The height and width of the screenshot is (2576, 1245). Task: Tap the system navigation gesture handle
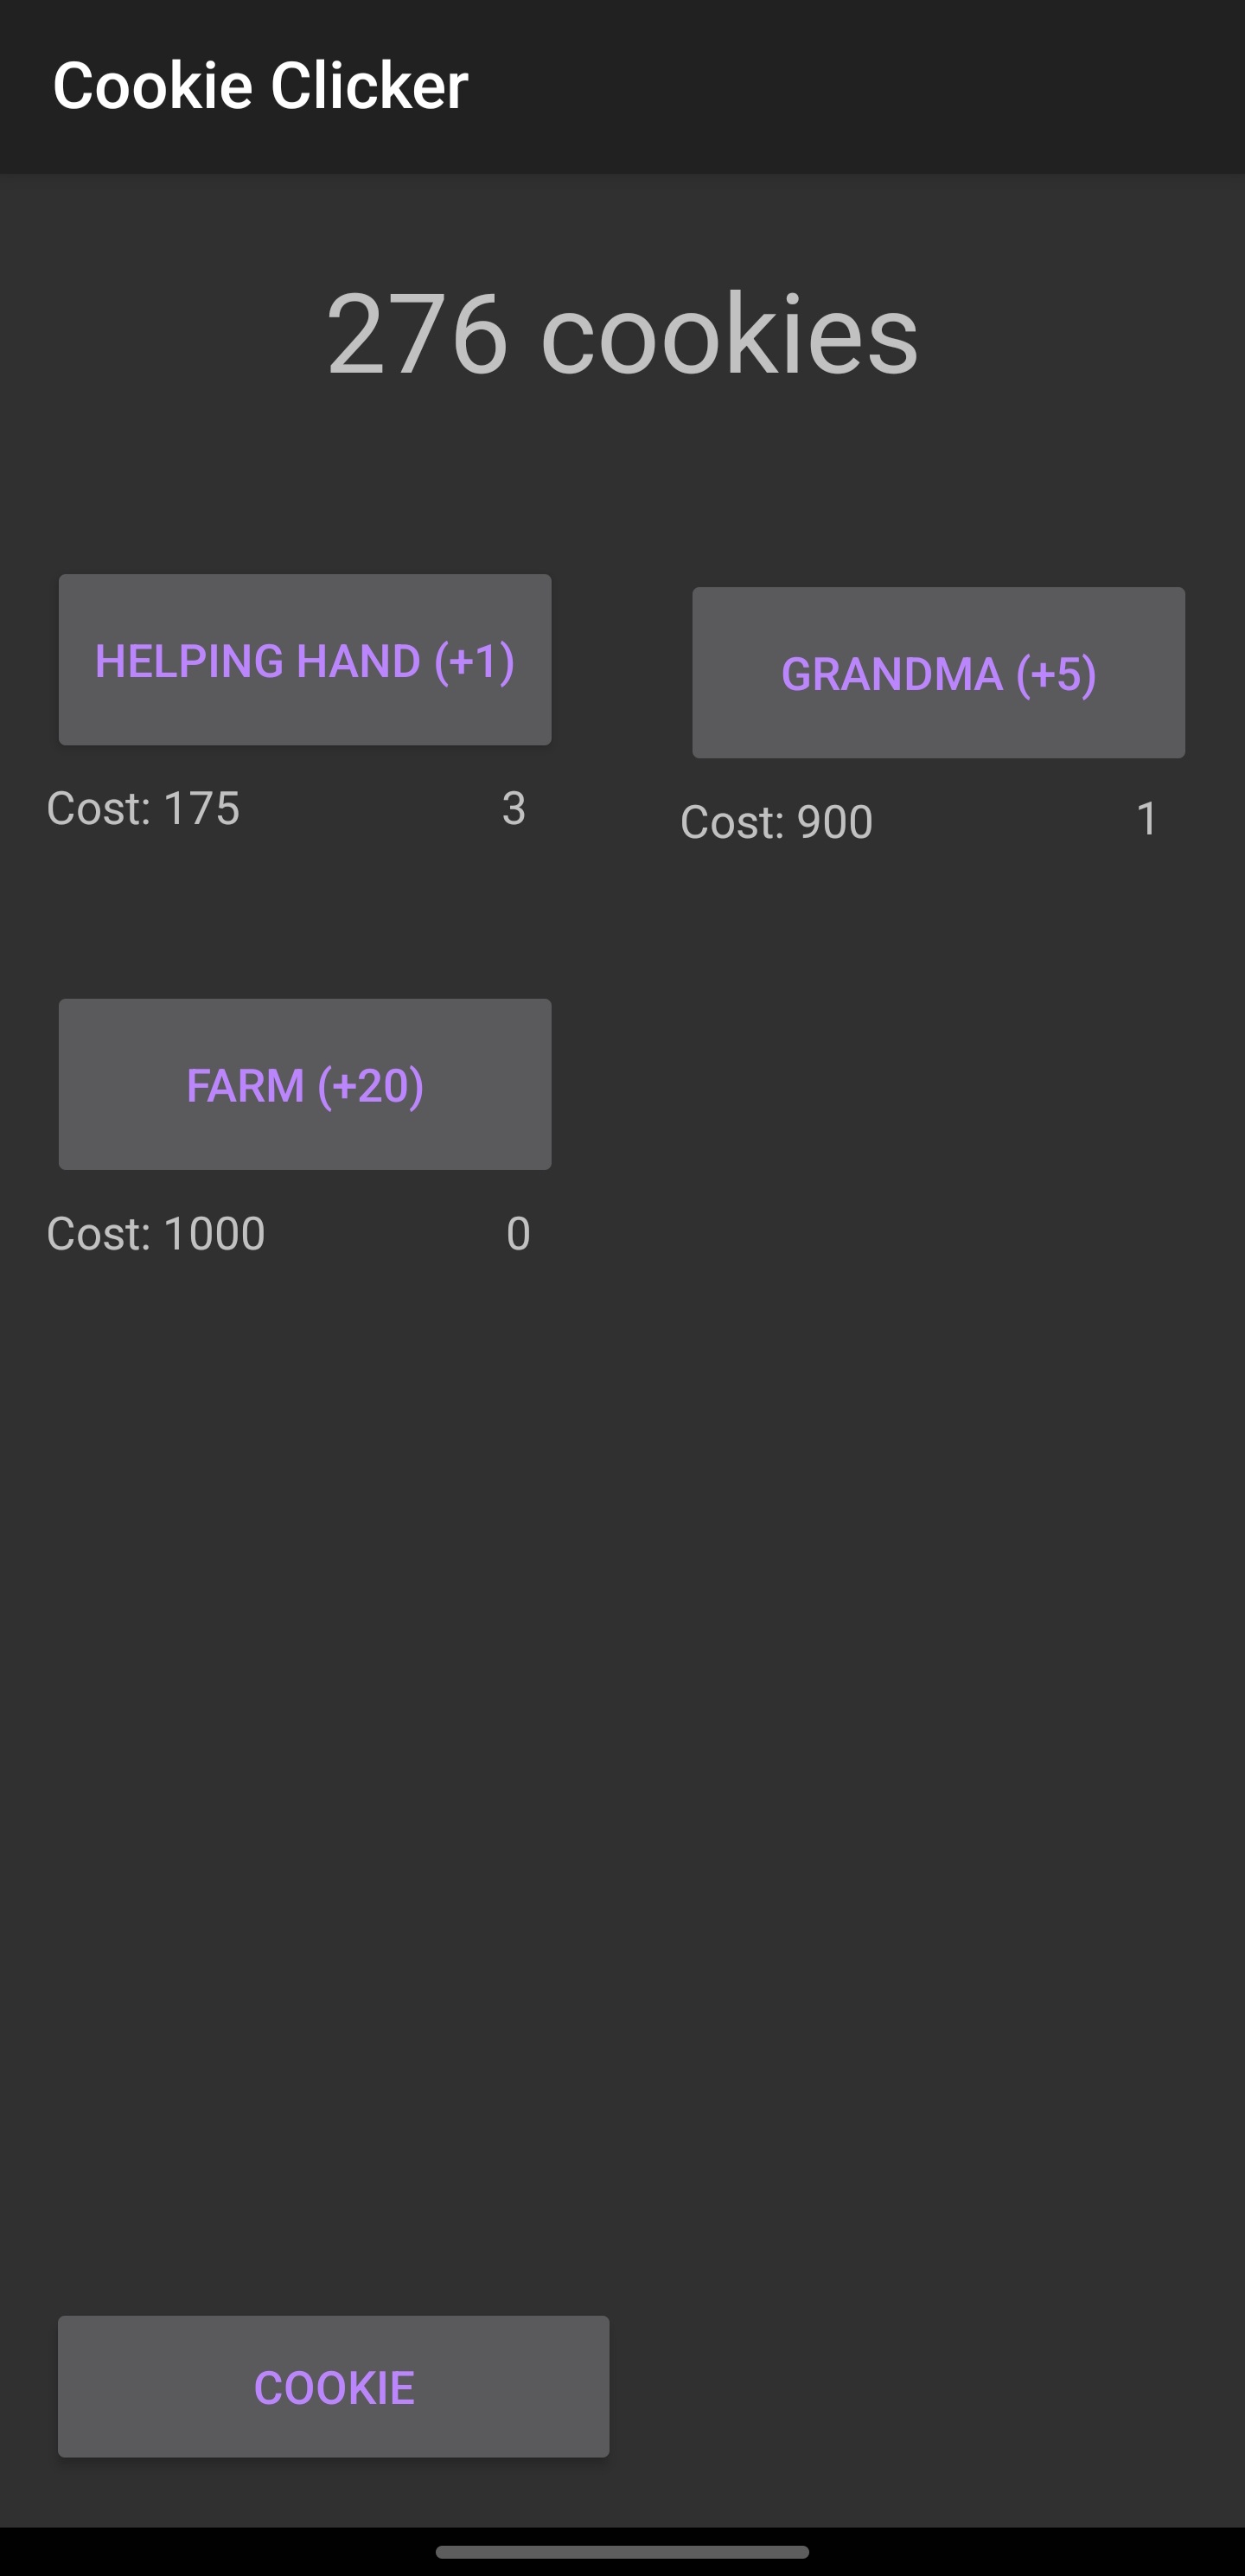click(622, 2552)
